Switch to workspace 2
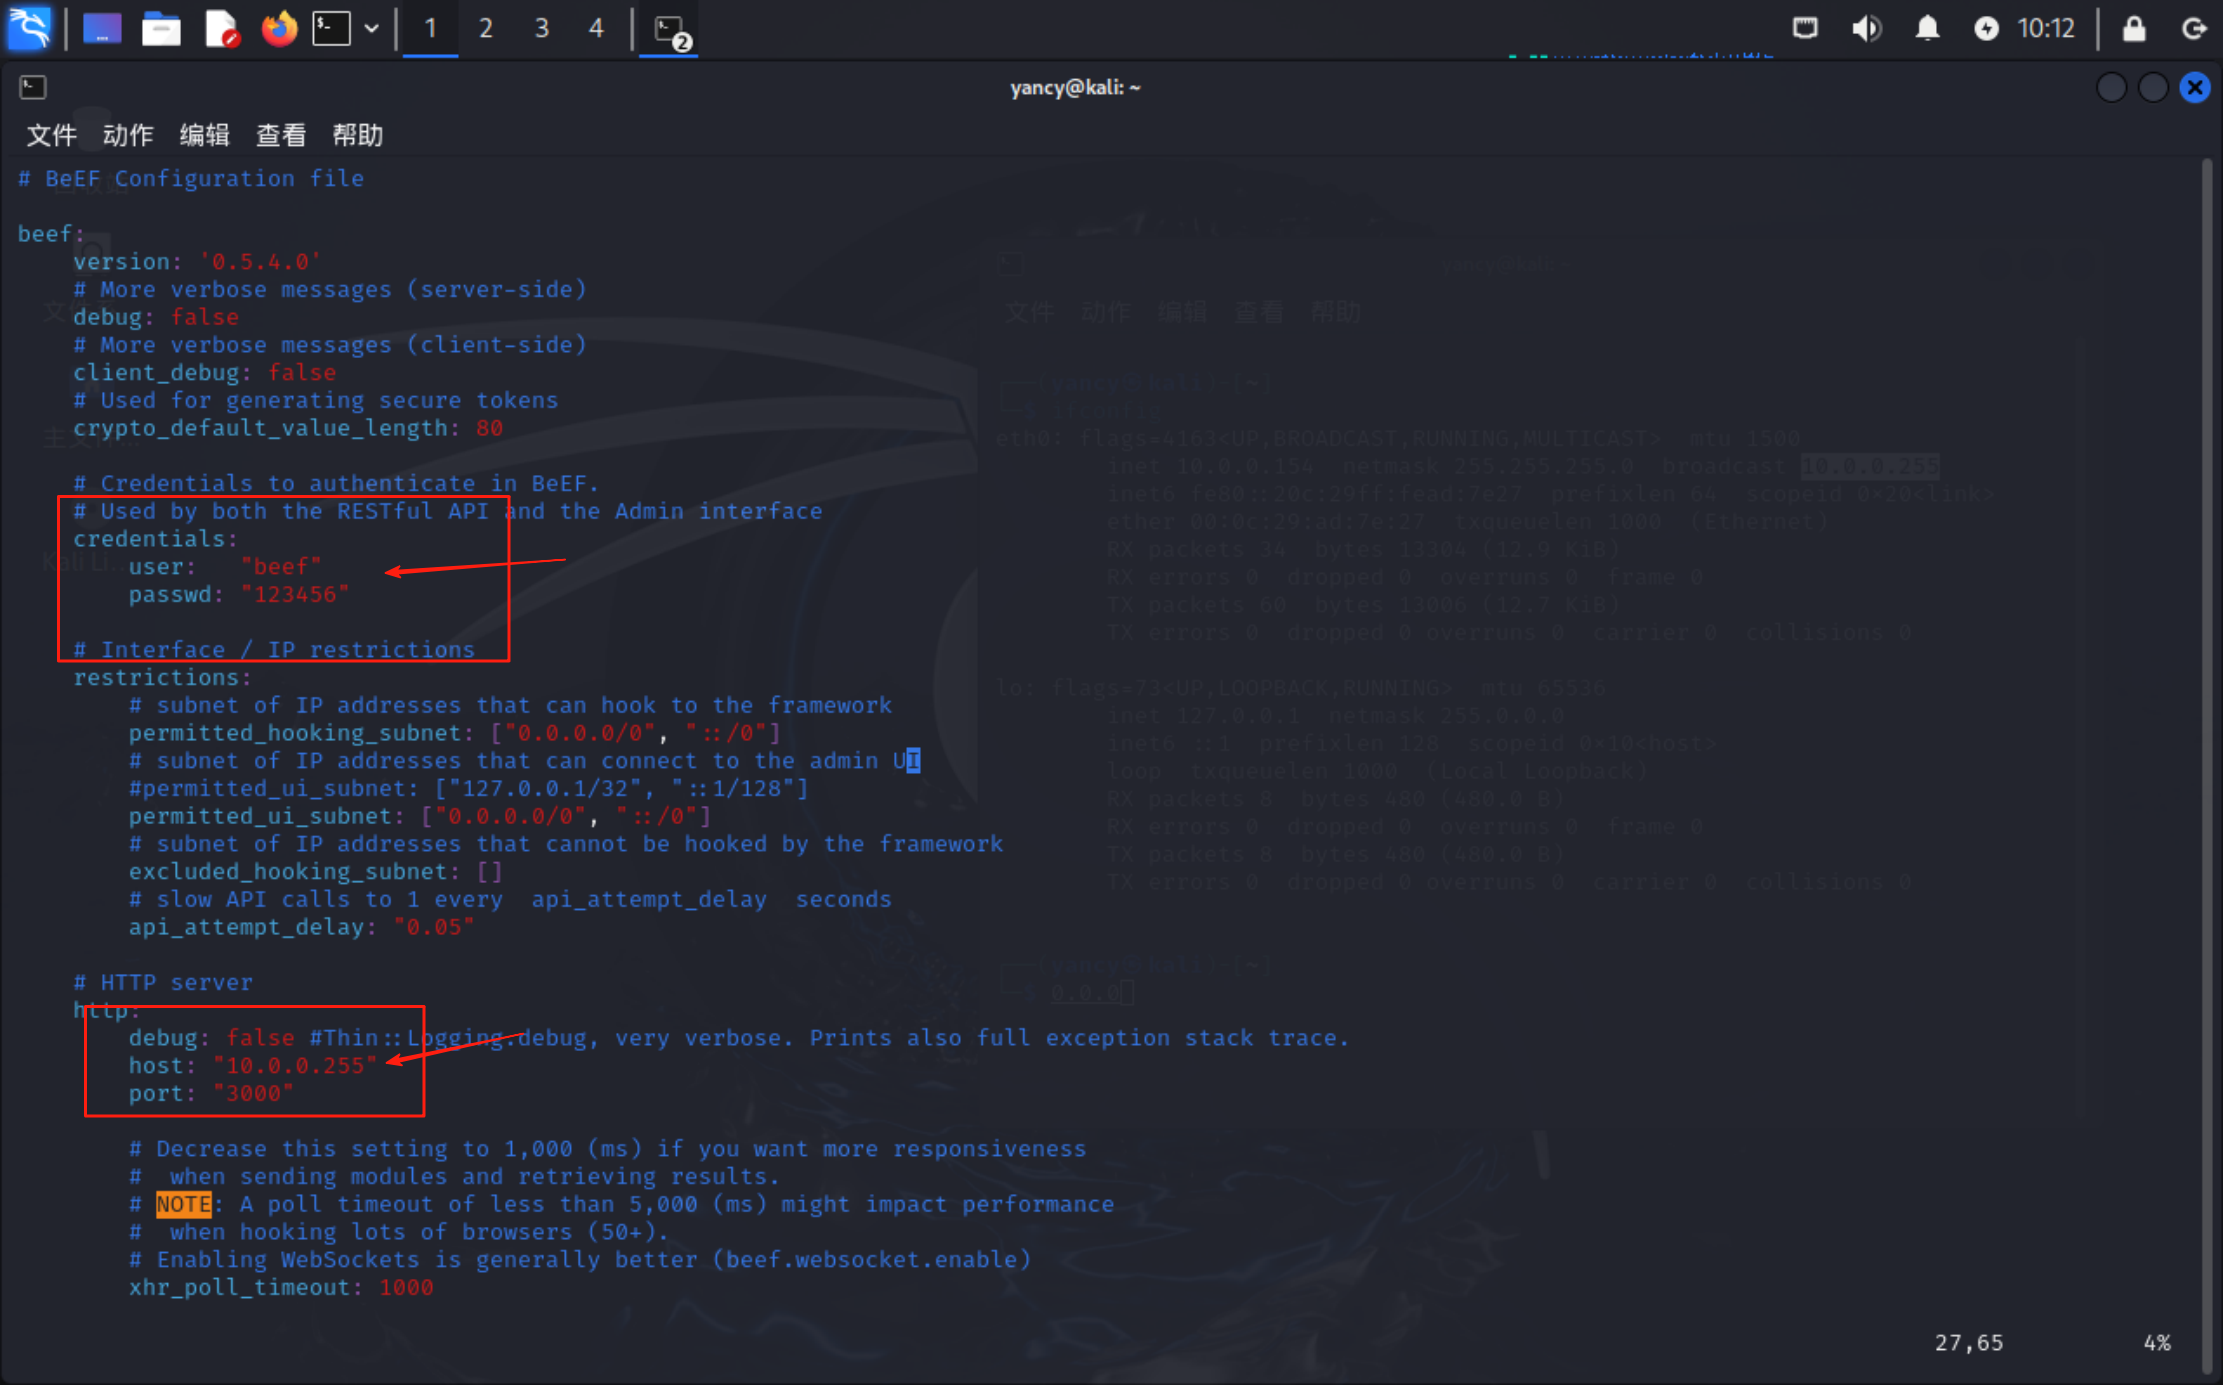 [485, 28]
